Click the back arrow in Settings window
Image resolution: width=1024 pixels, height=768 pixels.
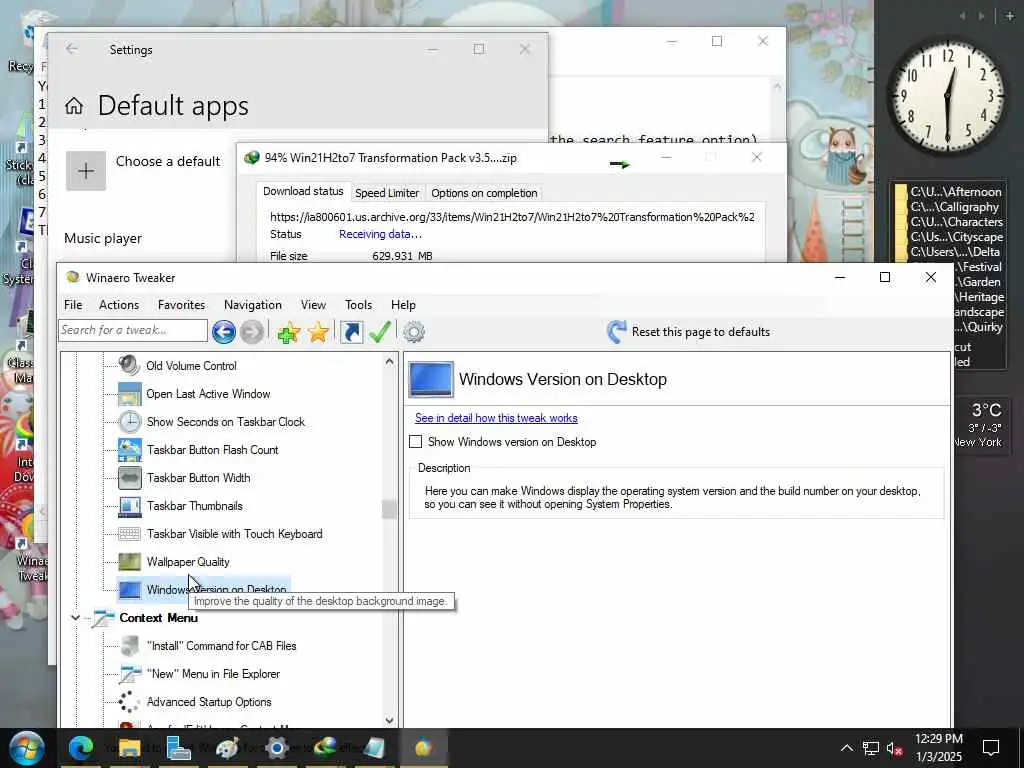[x=72, y=49]
